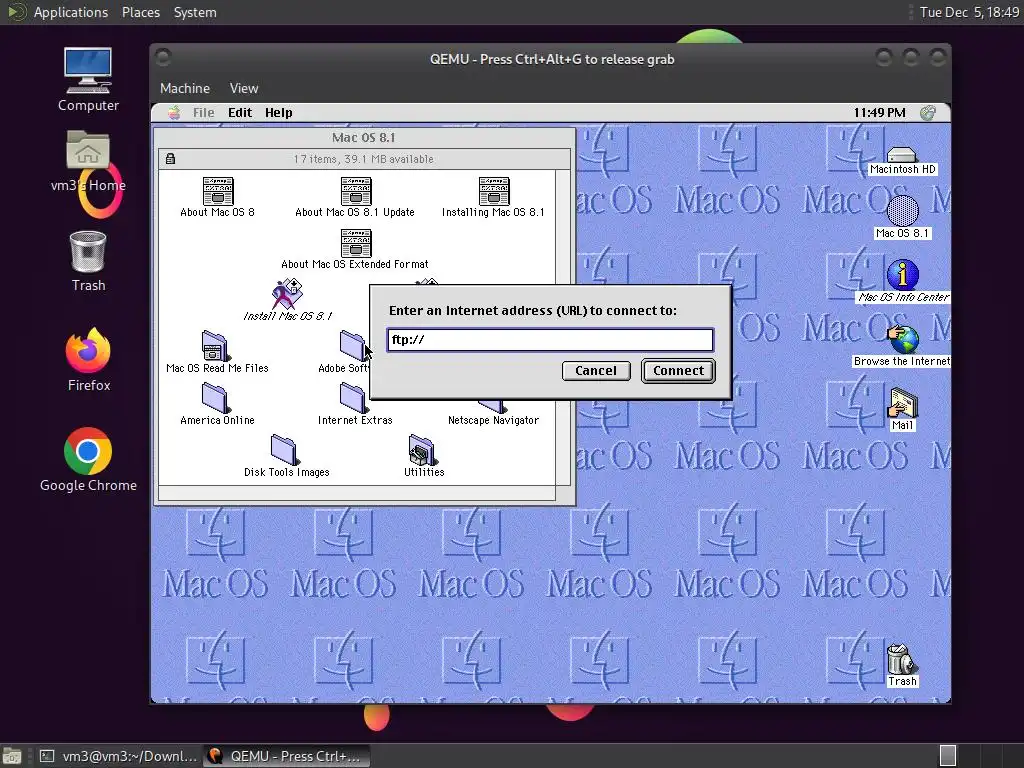The width and height of the screenshot is (1024, 768).
Task: Select the Mac OS Trash icon
Action: point(903,659)
